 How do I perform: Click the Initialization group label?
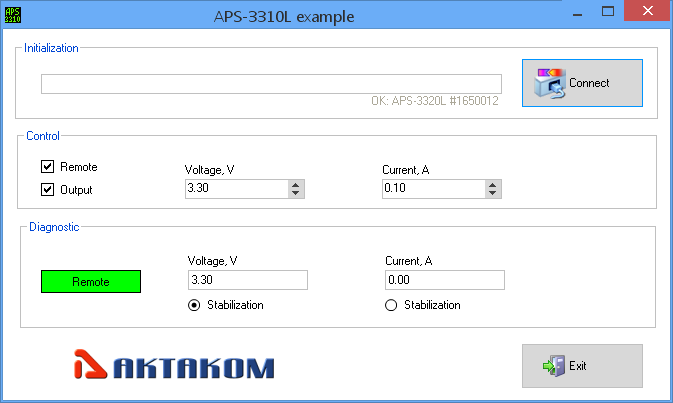(51, 48)
